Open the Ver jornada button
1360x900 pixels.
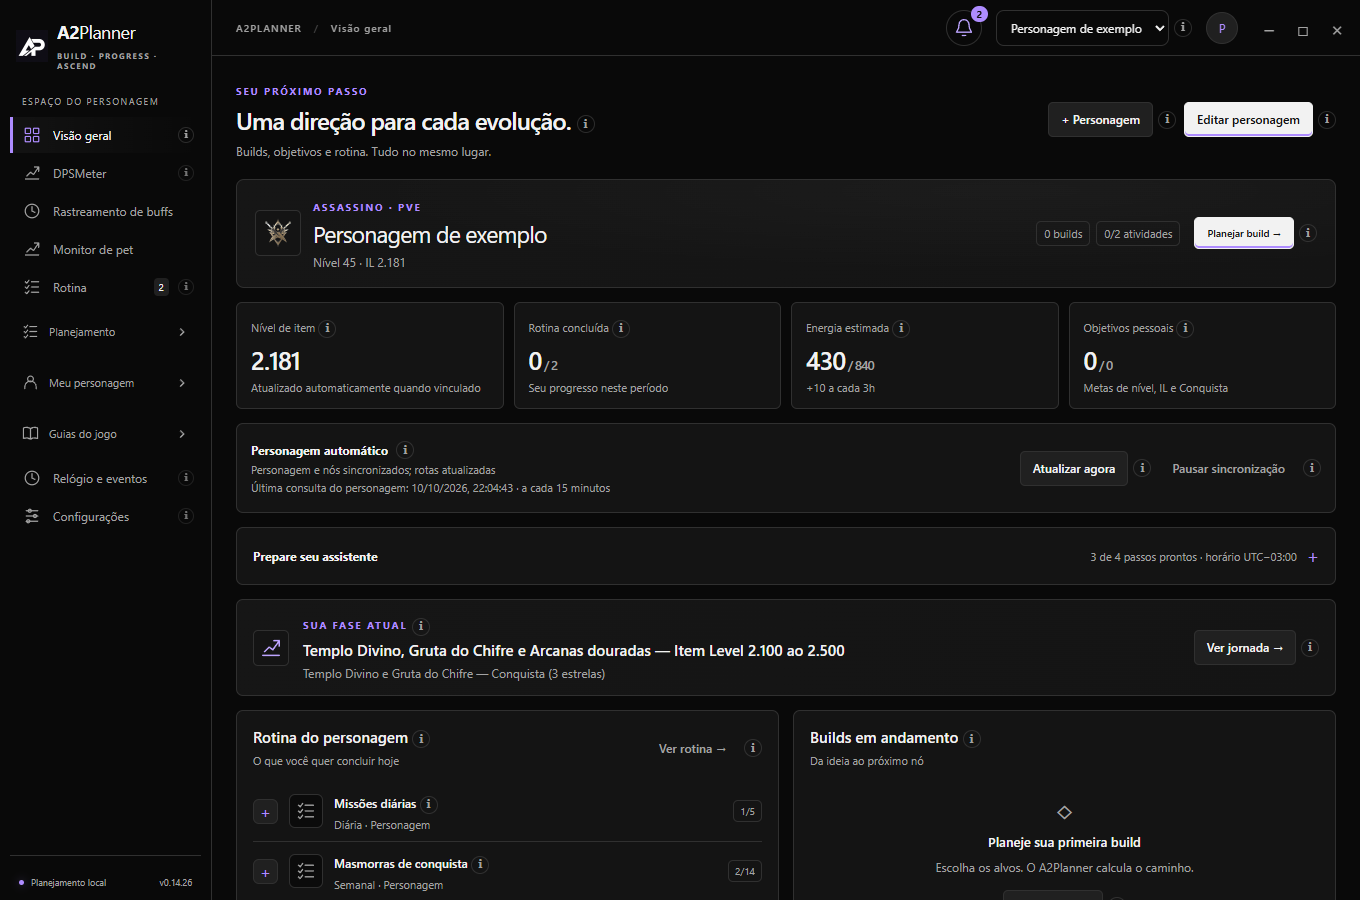click(1244, 648)
